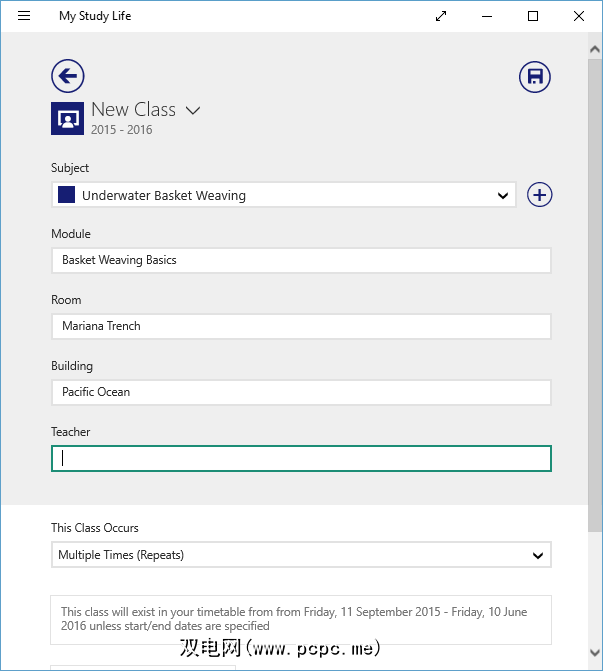Save the class with the floppy disk icon
Image resolution: width=603 pixels, height=671 pixels.
click(535, 77)
